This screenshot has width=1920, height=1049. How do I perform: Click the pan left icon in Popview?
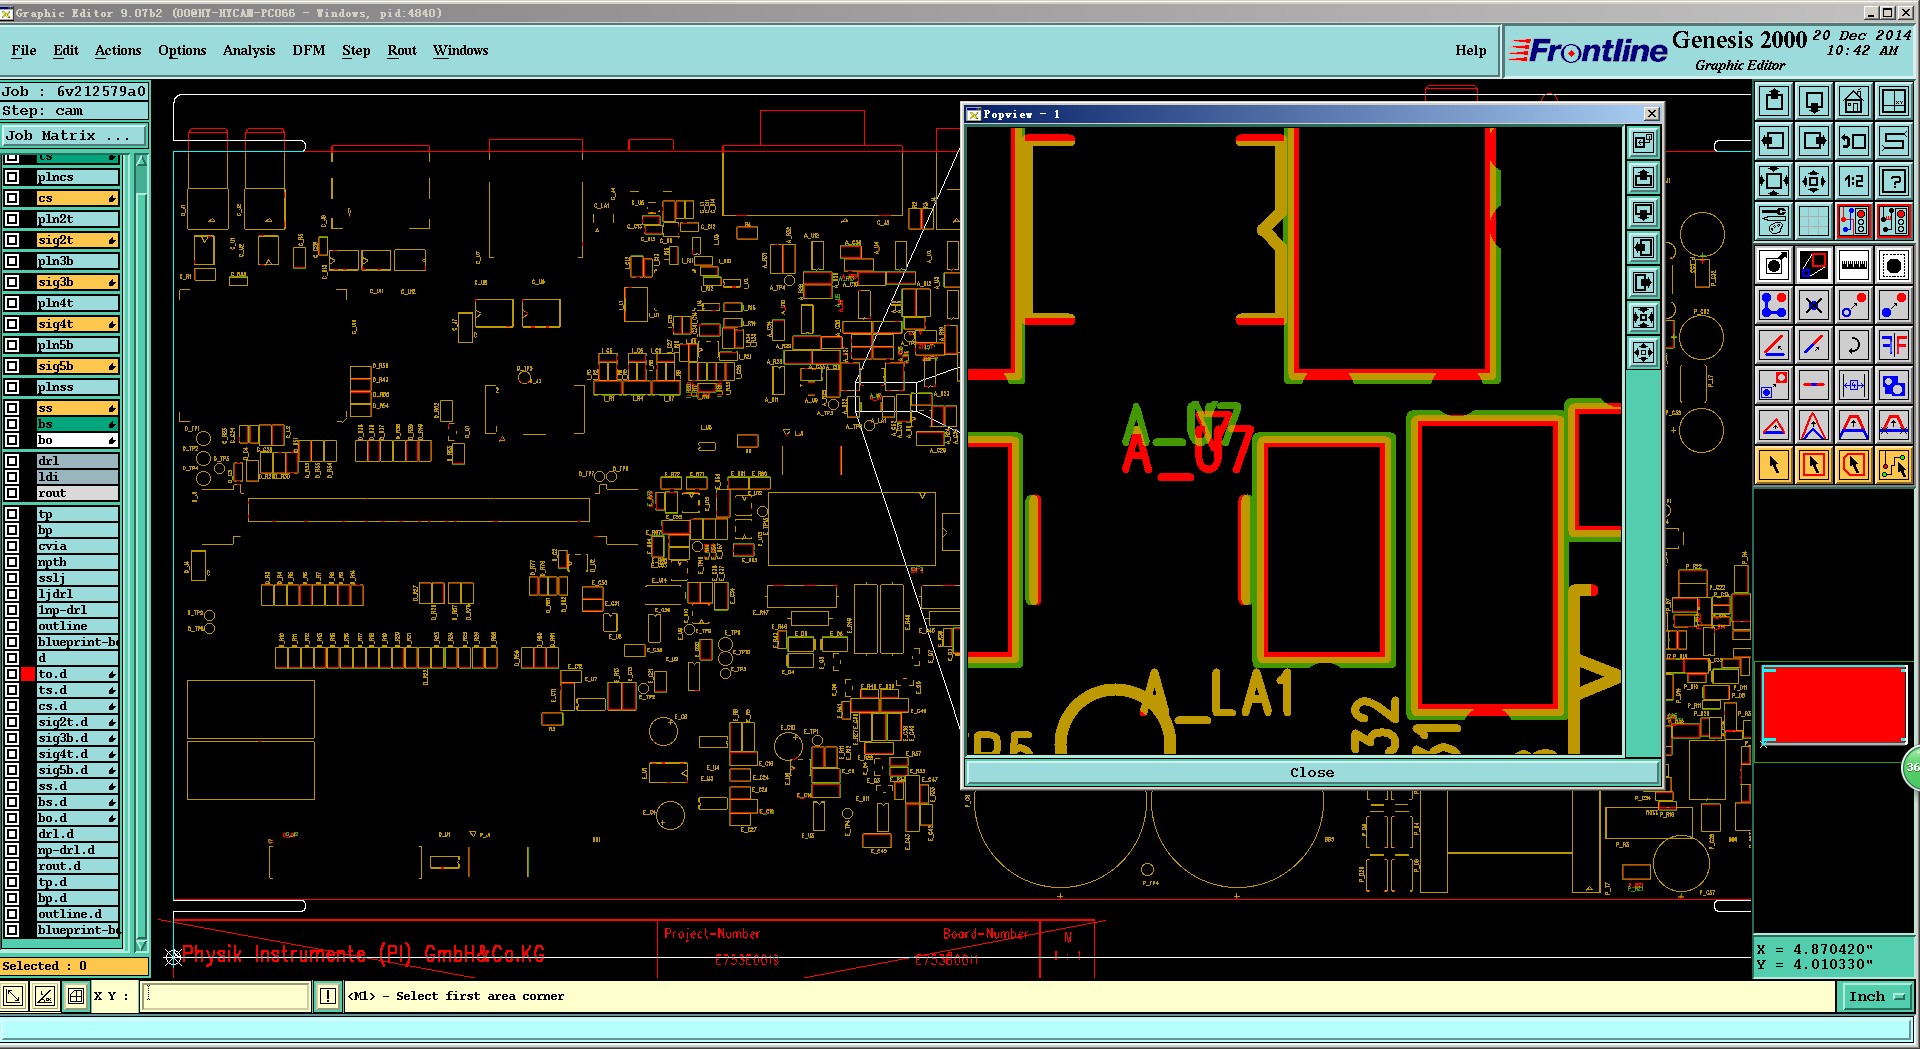(x=1643, y=248)
